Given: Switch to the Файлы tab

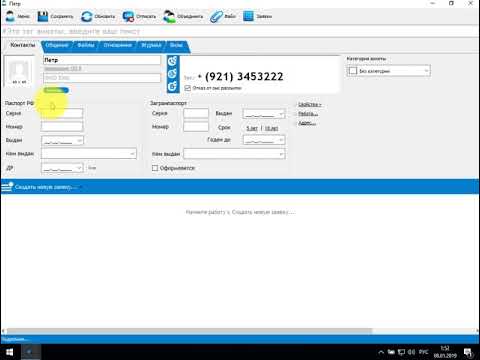Looking at the screenshot, I should (86, 45).
